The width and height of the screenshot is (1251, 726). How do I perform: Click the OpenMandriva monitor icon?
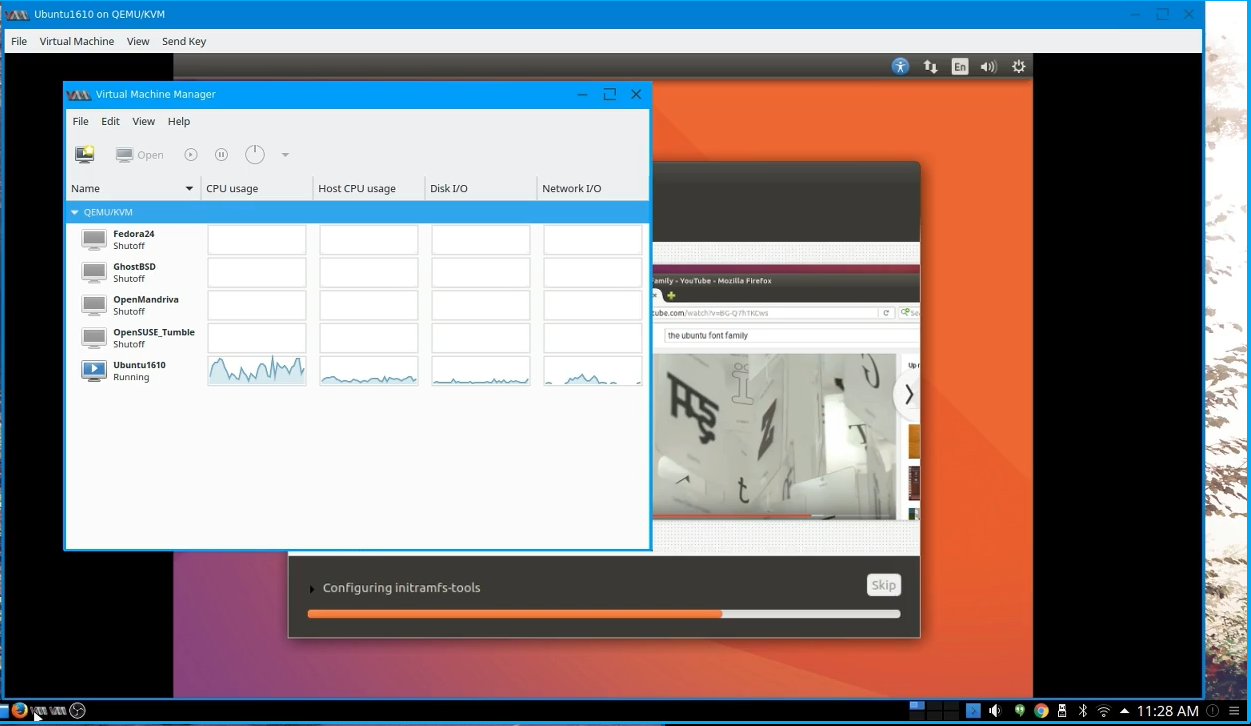[x=94, y=305]
